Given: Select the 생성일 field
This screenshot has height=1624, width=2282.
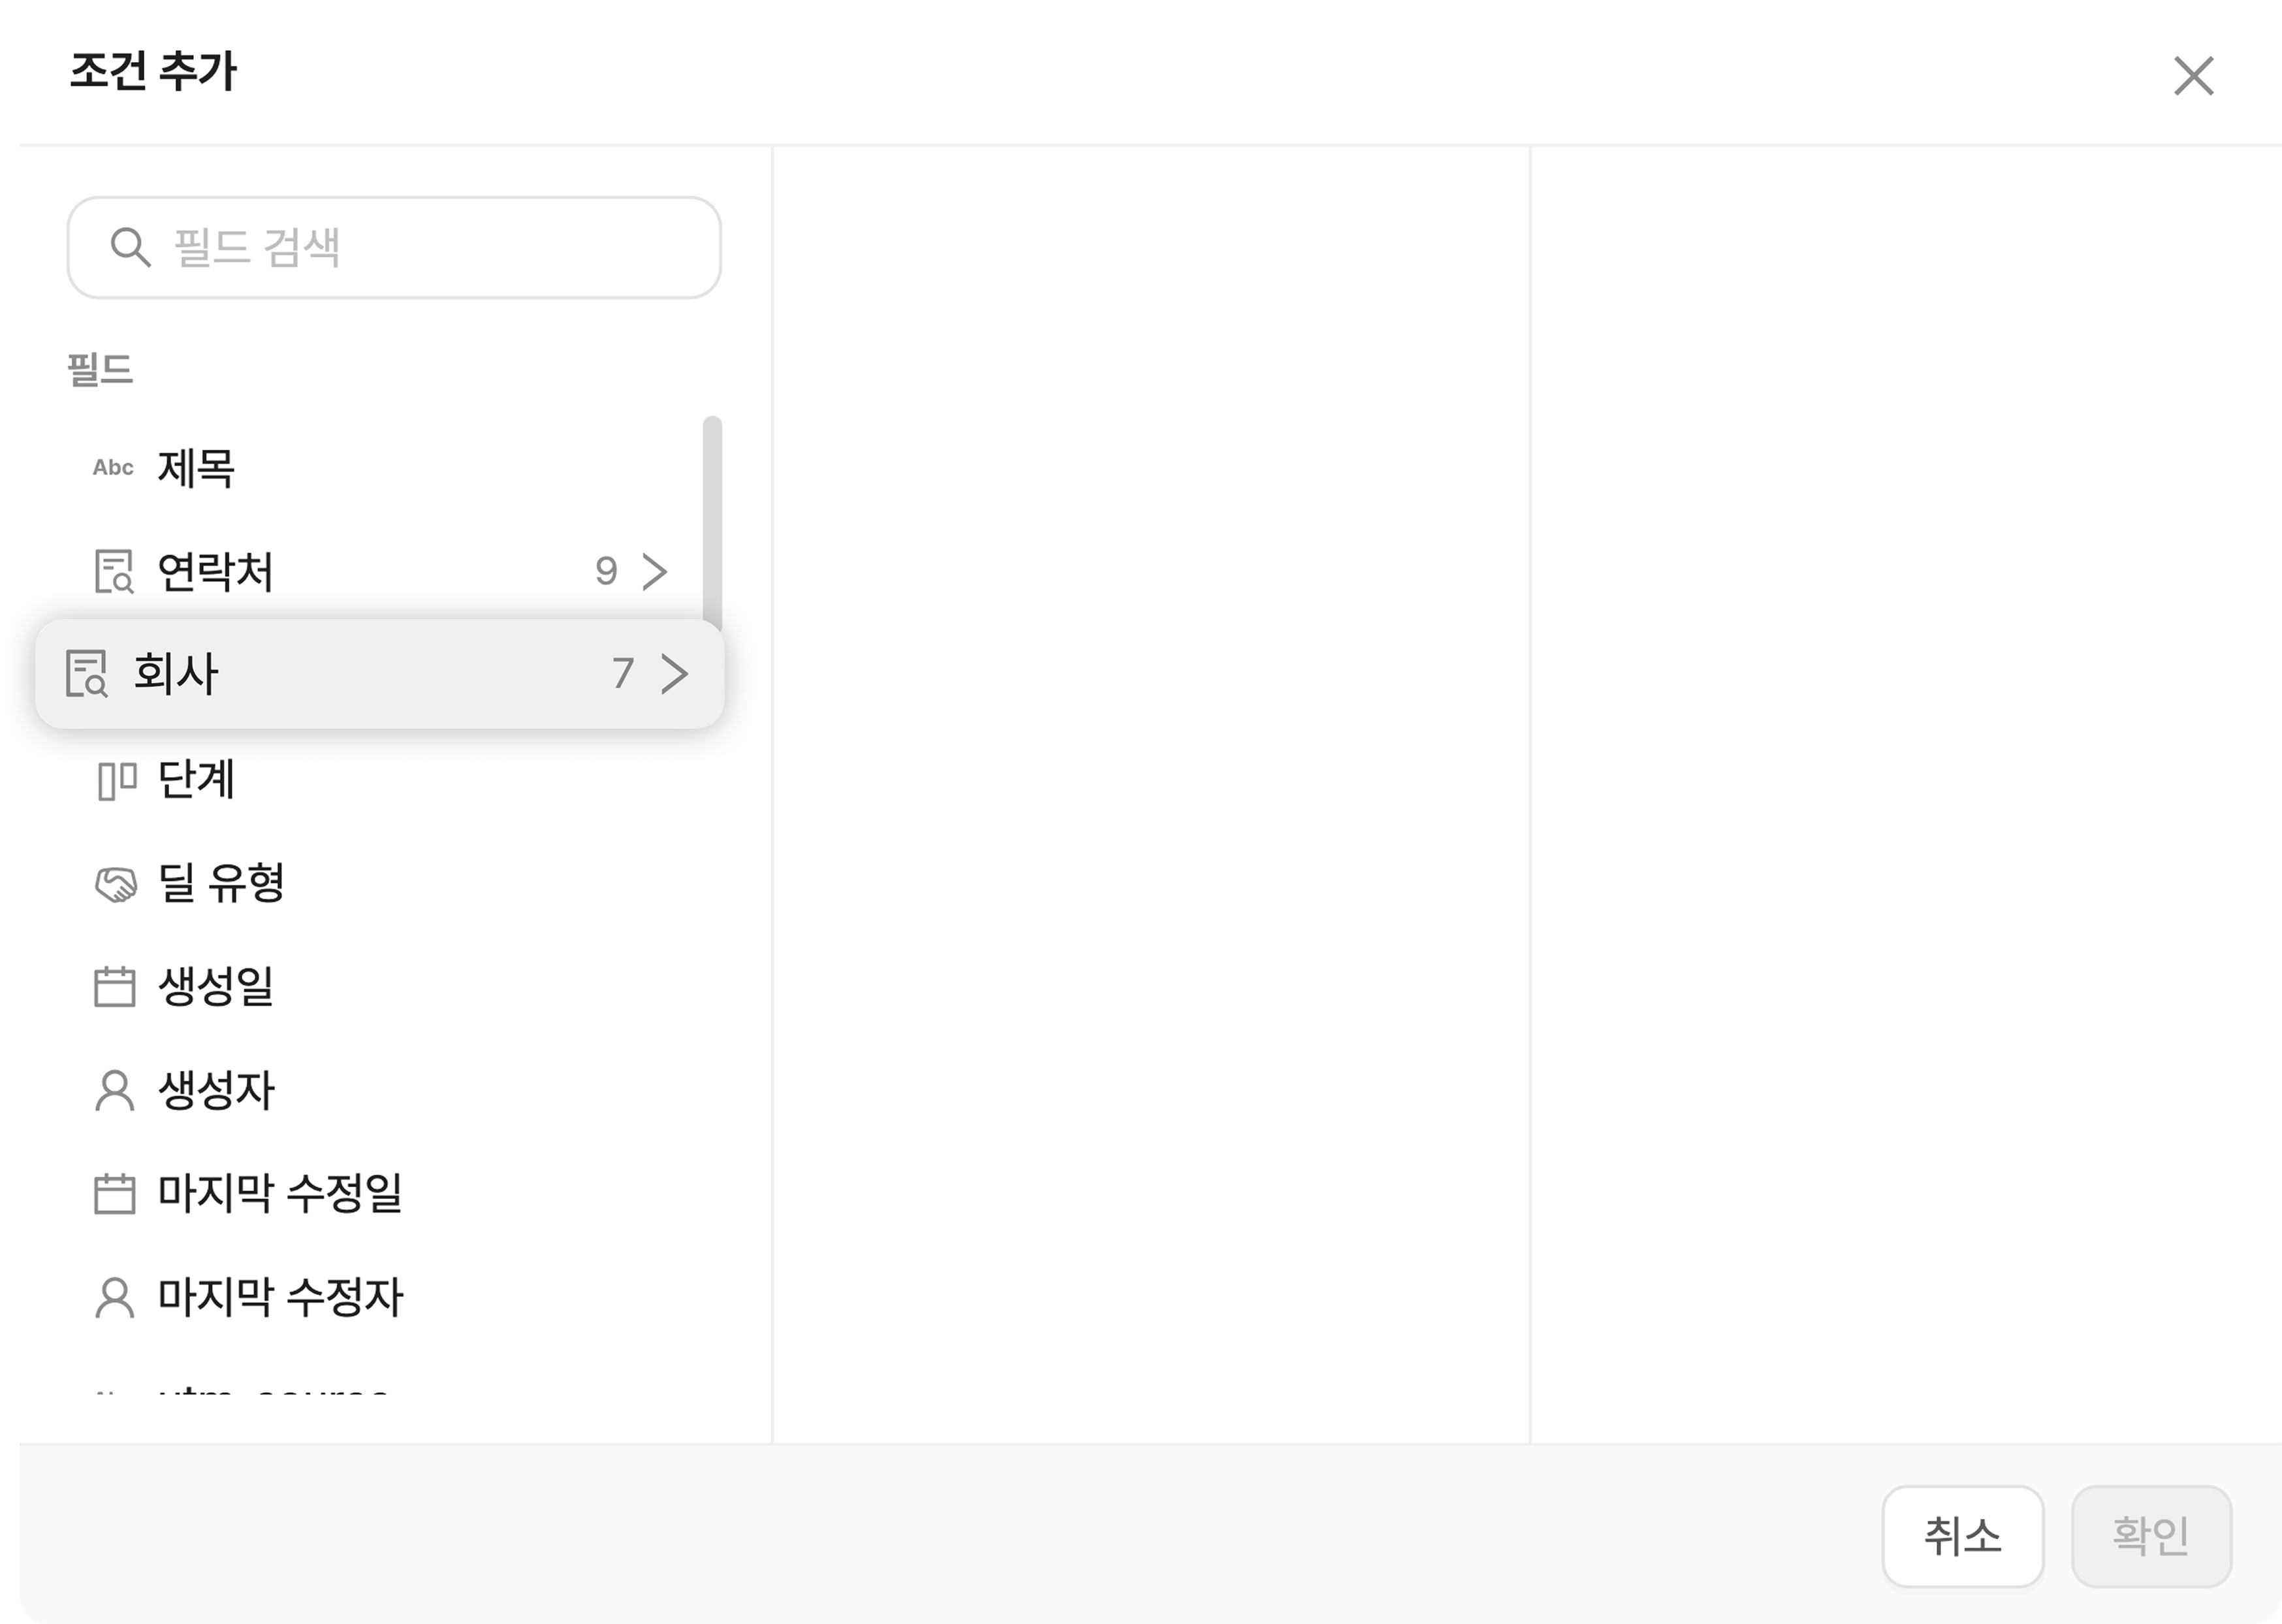Looking at the screenshot, I should click(x=216, y=987).
